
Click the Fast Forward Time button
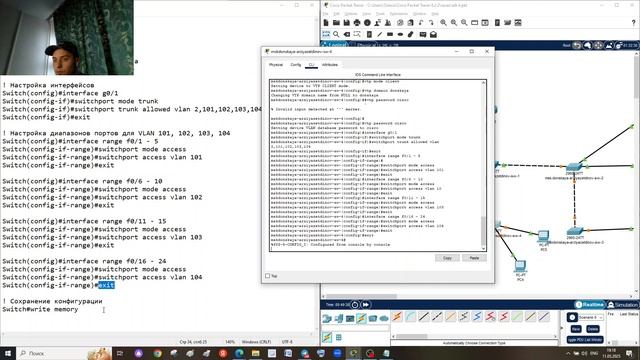(366, 304)
